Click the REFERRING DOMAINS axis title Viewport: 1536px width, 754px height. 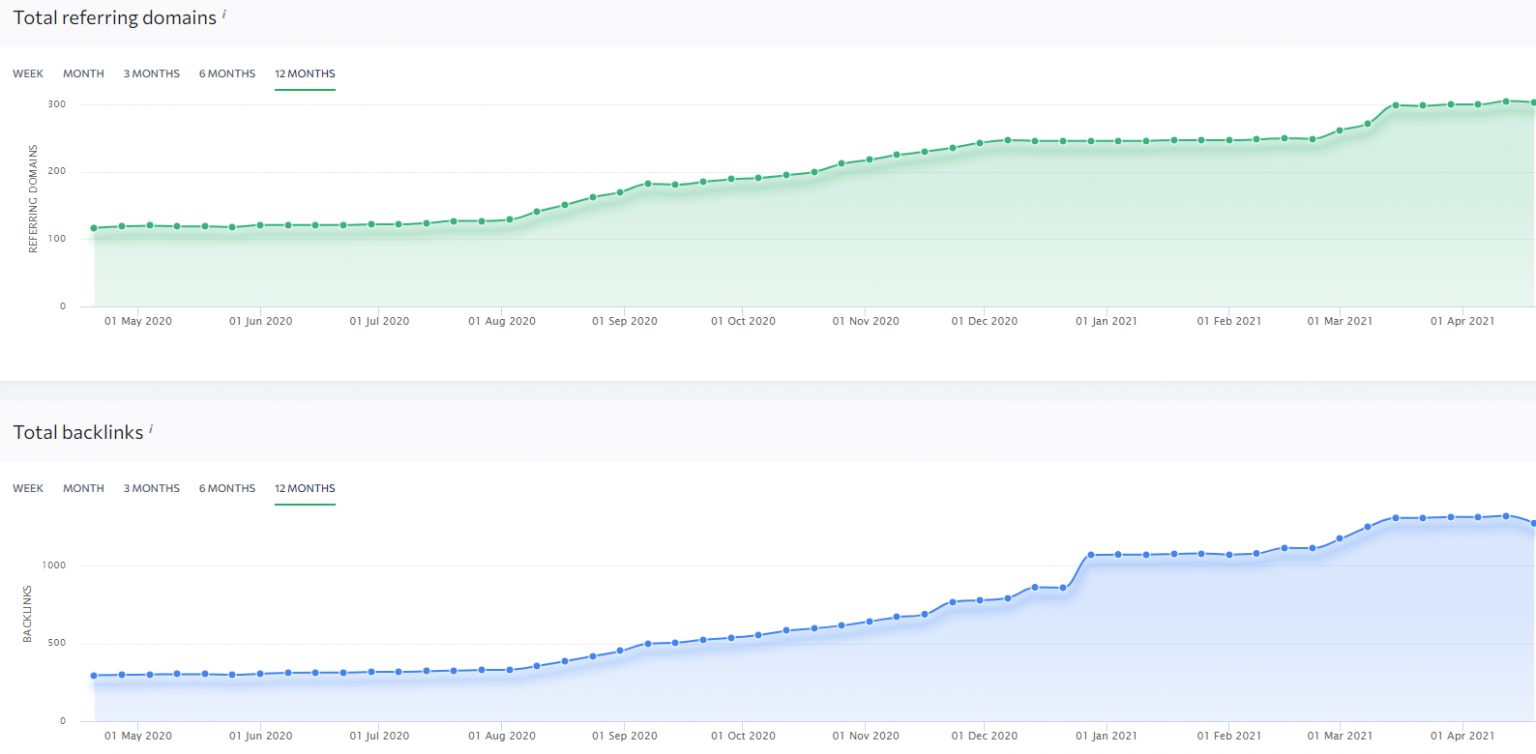click(33, 198)
